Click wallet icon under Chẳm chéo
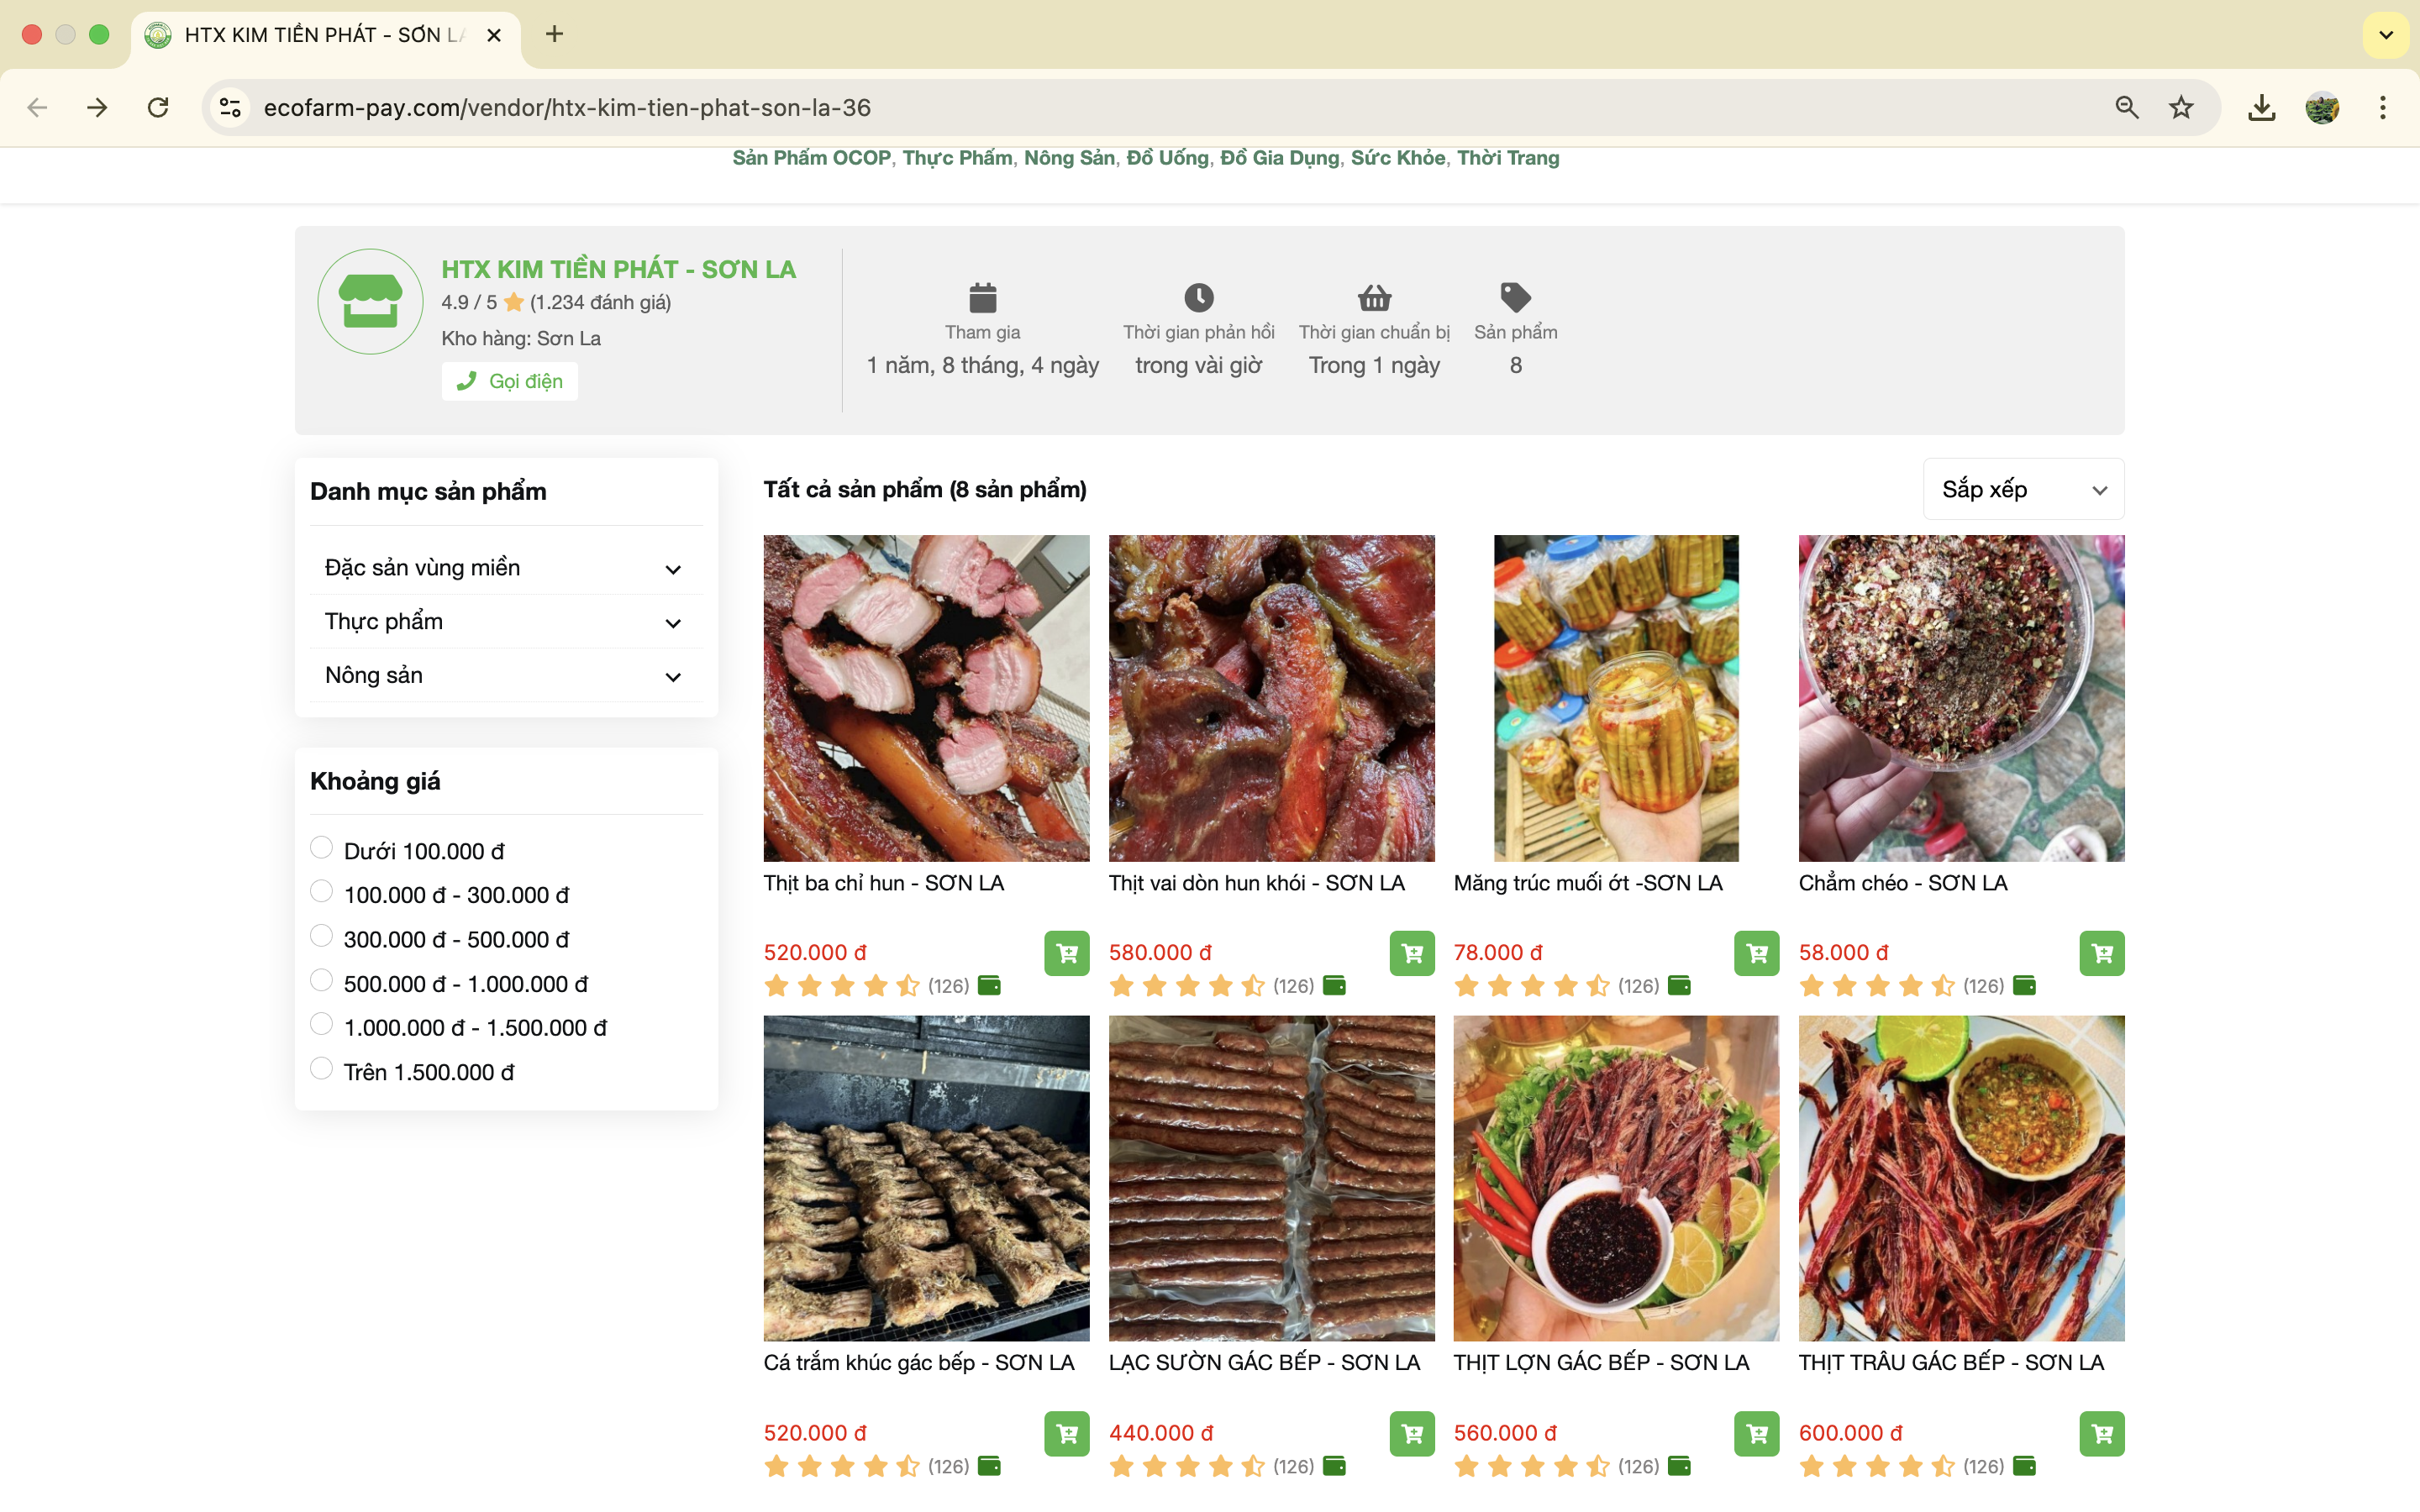The width and height of the screenshot is (2420, 1512). [2024, 986]
